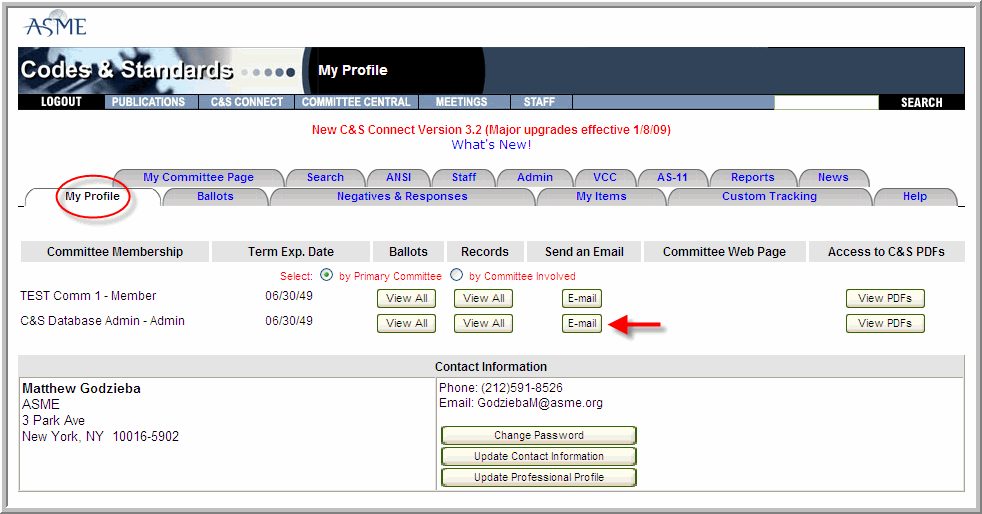982x514 pixels.
Task: Click the Committee Web Page header
Action: point(724,252)
